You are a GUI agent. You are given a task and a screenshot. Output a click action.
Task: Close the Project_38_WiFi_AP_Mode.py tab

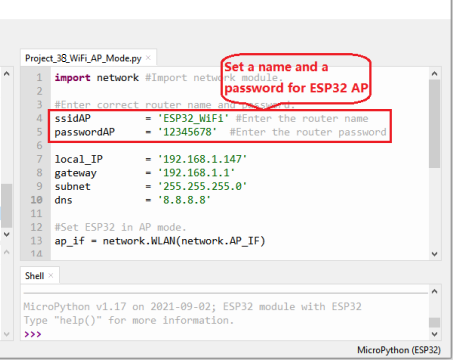(148, 58)
